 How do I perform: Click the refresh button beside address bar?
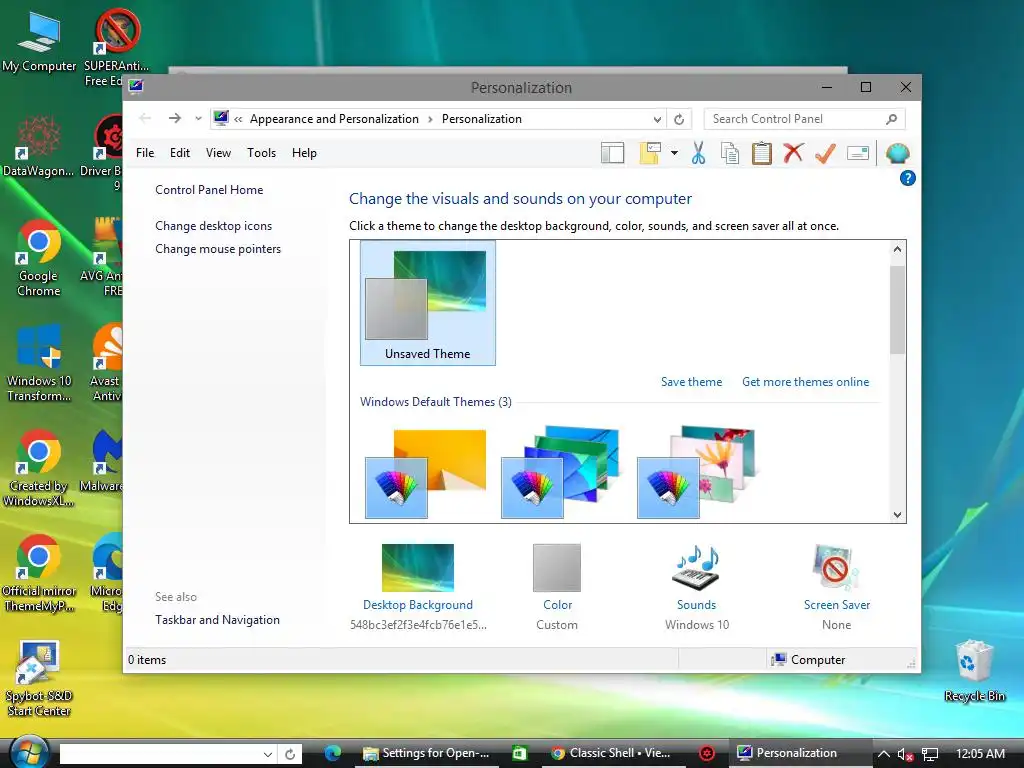[x=679, y=120]
